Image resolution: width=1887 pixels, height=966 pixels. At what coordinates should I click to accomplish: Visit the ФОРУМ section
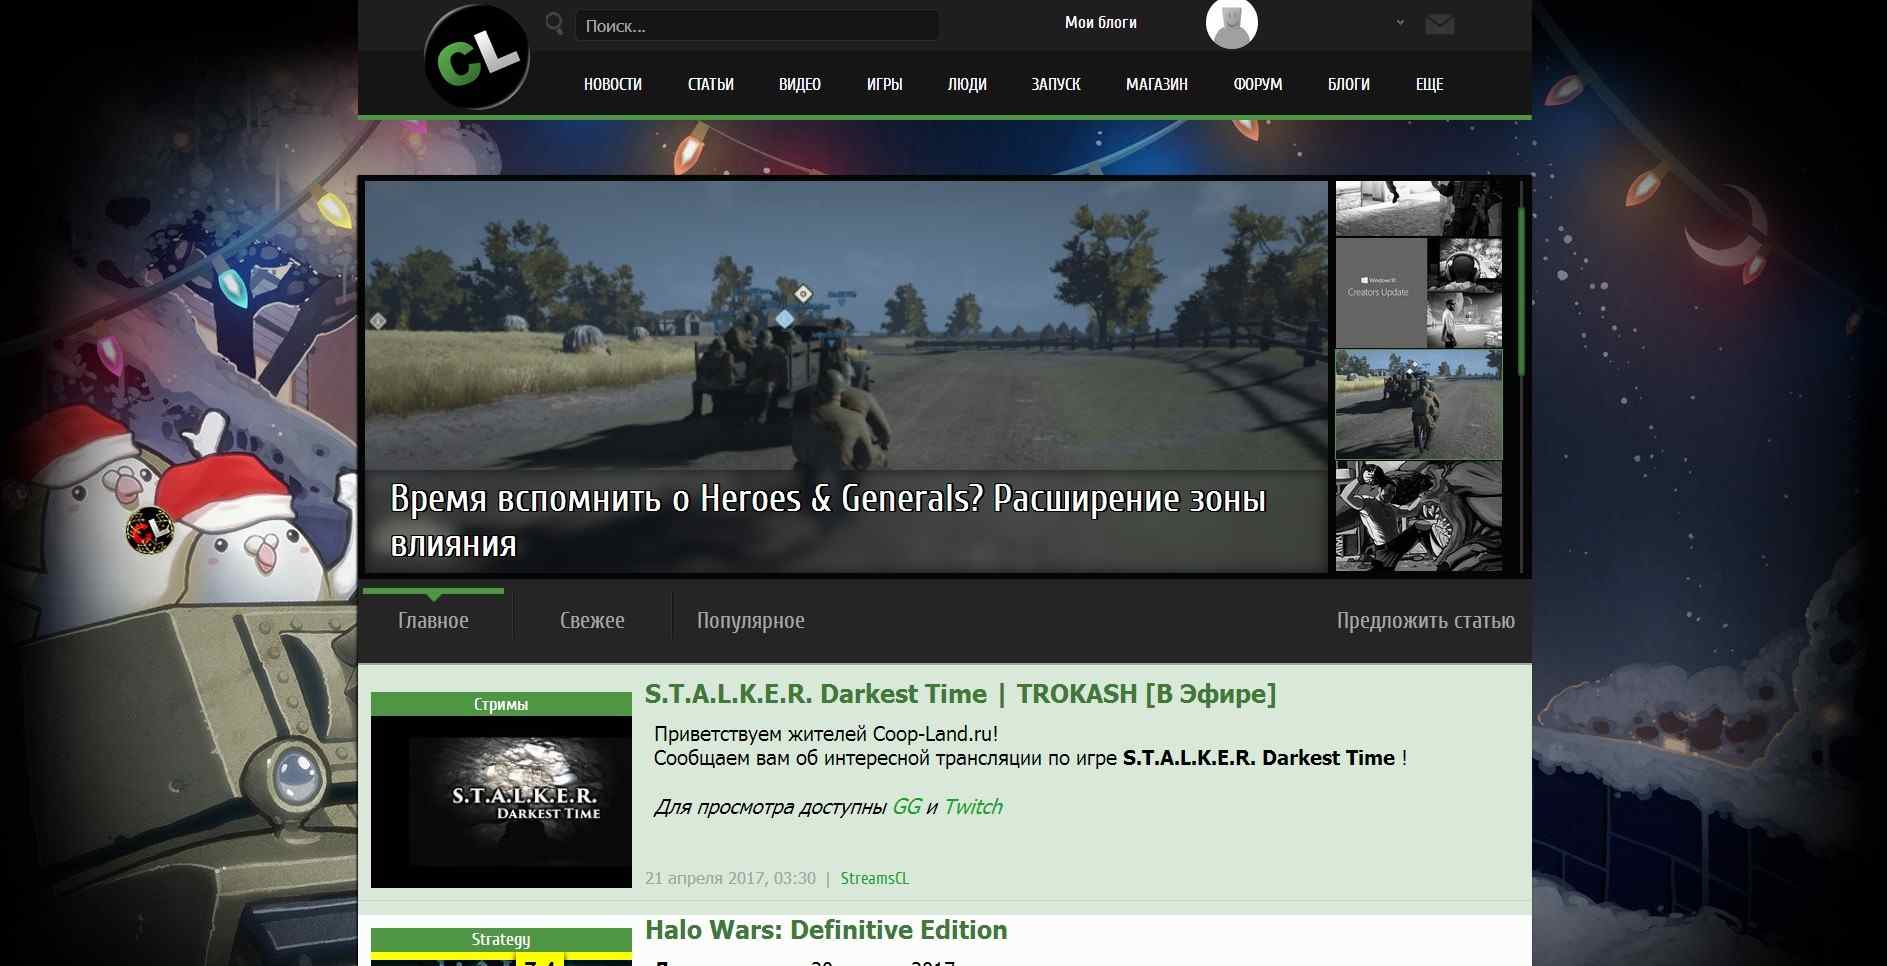point(1258,84)
